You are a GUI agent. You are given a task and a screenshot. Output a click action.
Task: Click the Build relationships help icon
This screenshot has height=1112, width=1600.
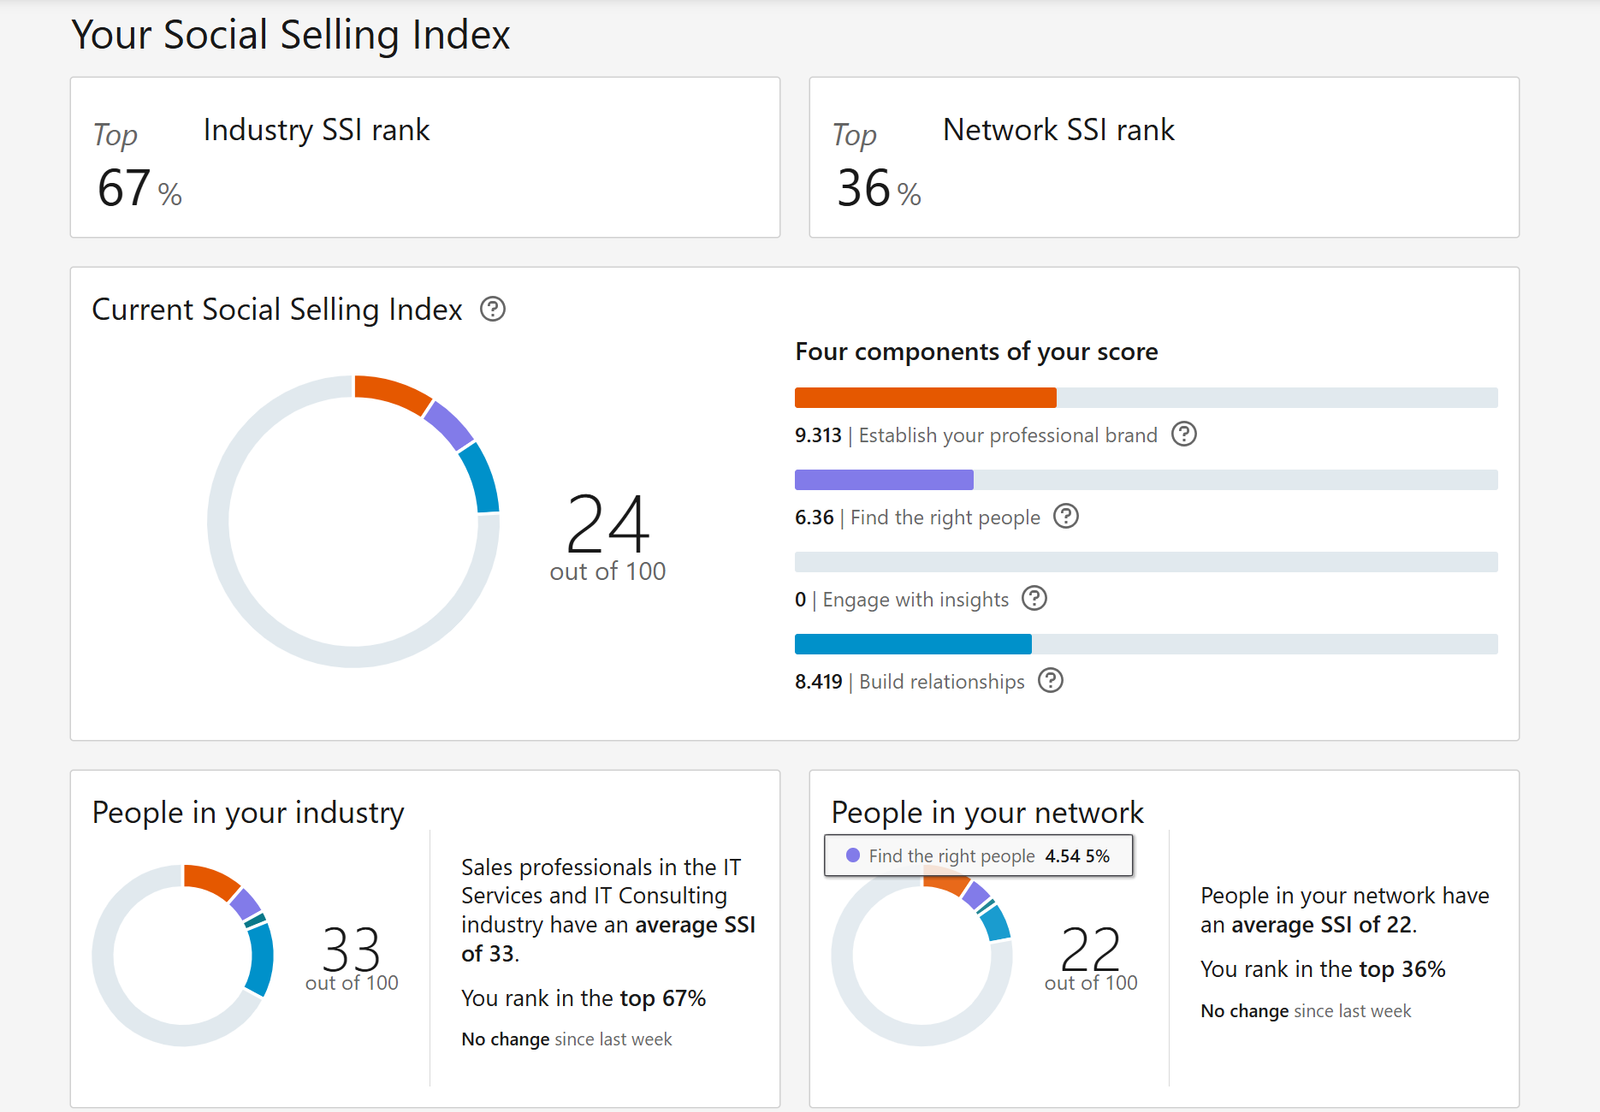coord(1051,681)
